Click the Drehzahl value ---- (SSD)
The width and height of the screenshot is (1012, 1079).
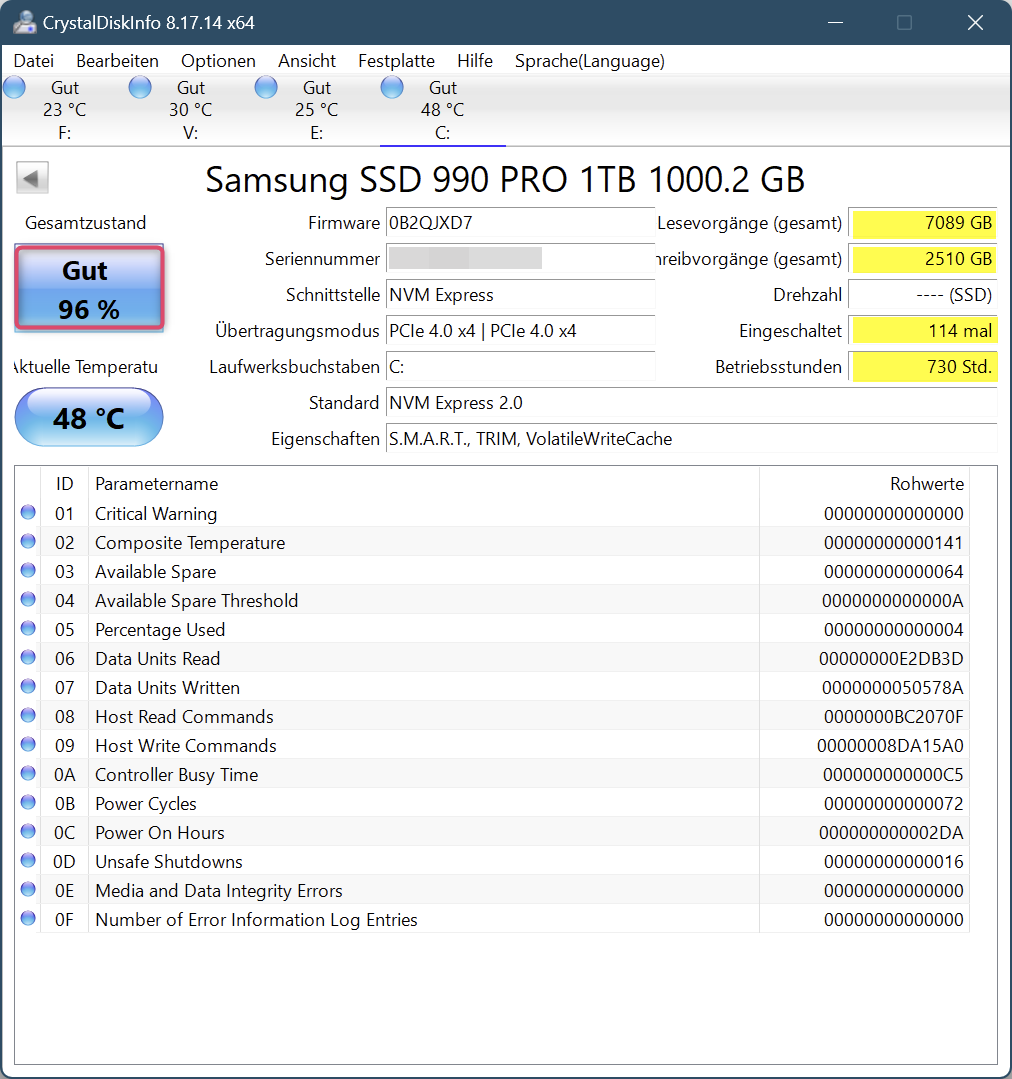coord(923,295)
